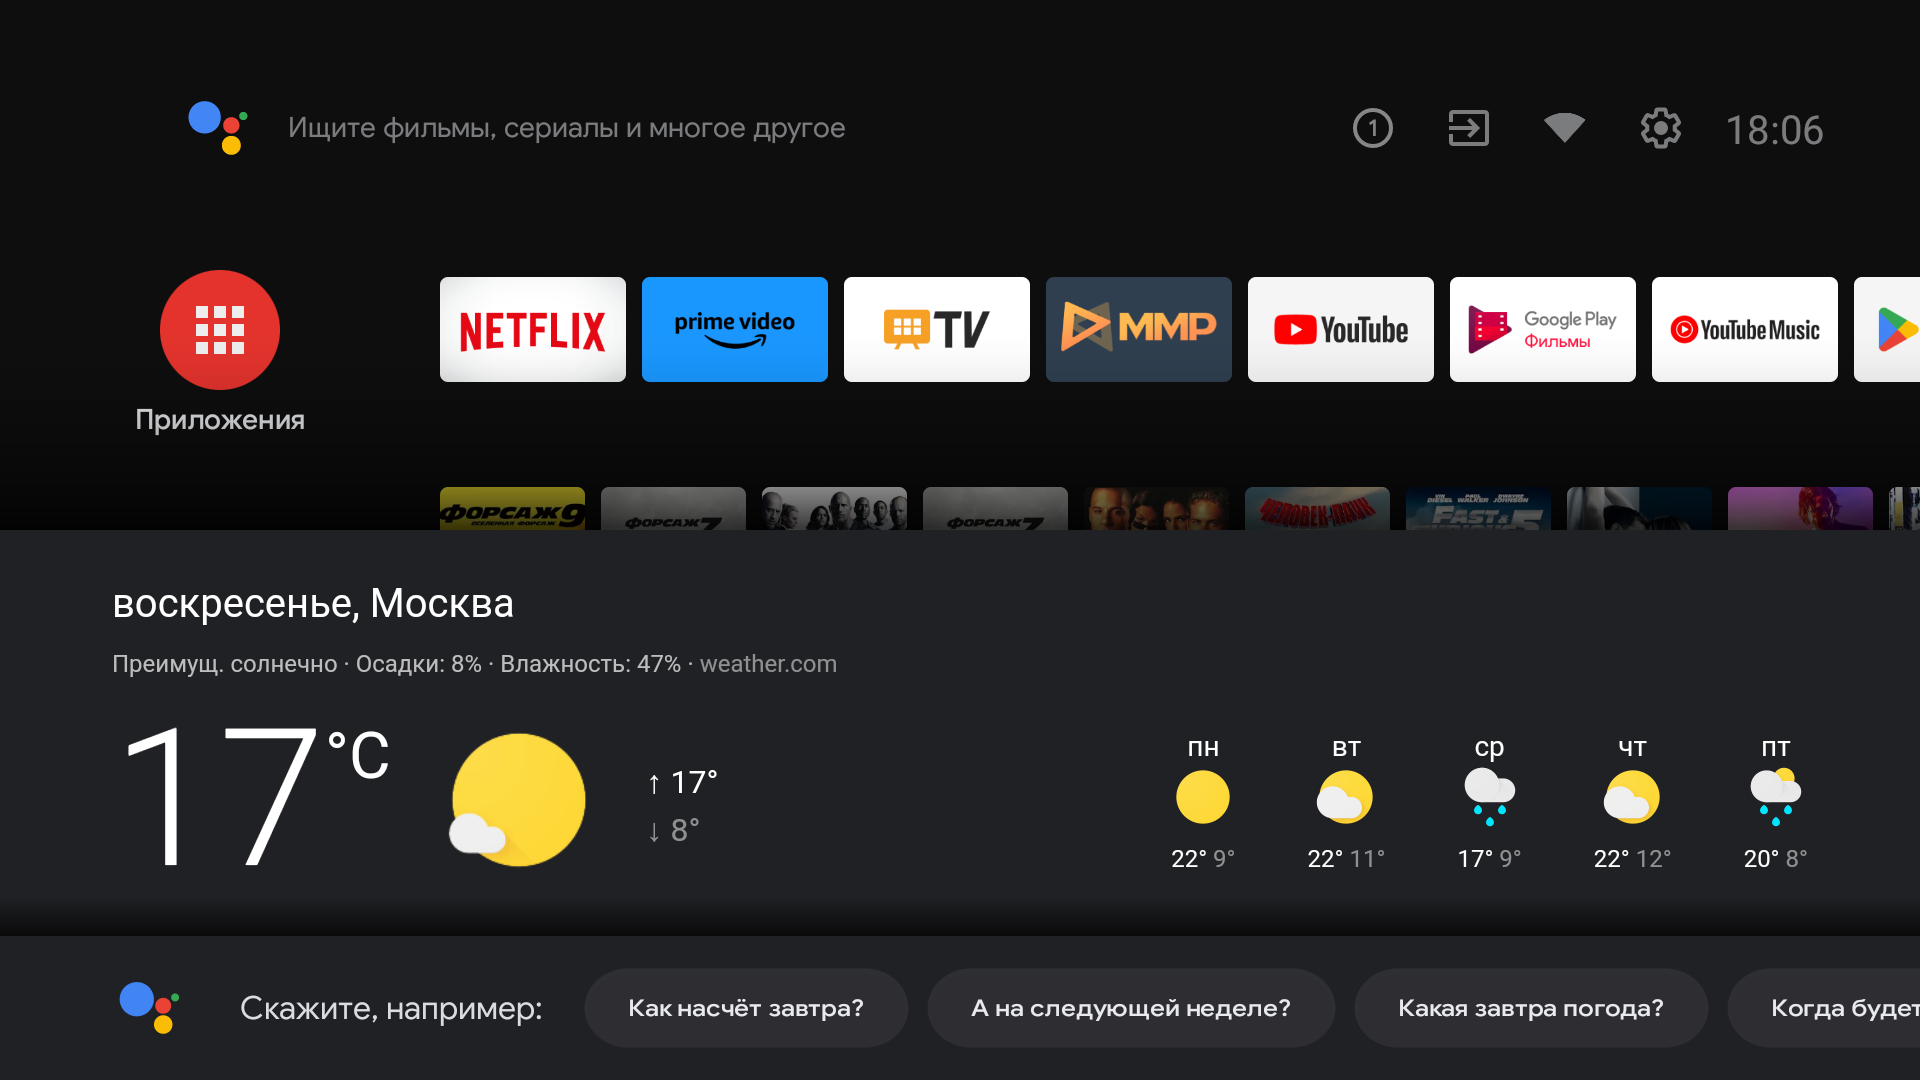Choose the 'Какая завтра погода?' suggestion
This screenshot has height=1080, width=1920.
(1530, 1008)
